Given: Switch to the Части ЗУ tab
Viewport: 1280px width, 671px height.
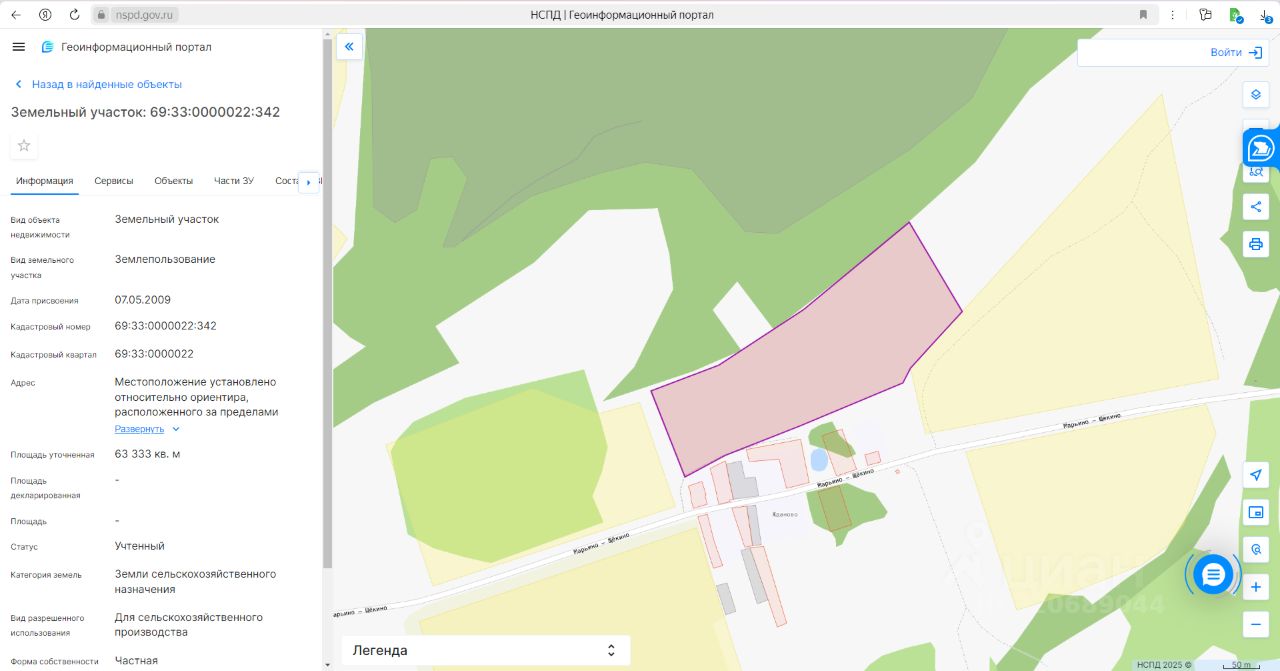Looking at the screenshot, I should point(234,181).
